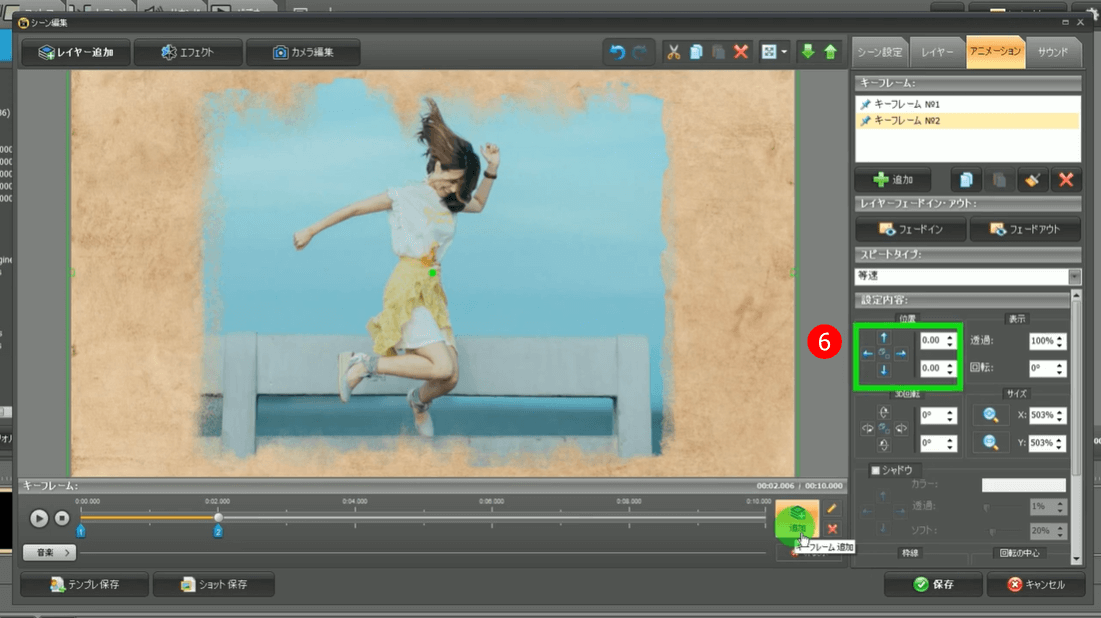Expand the 音楽 track button
This screenshot has width=1101, height=618.
pos(49,552)
